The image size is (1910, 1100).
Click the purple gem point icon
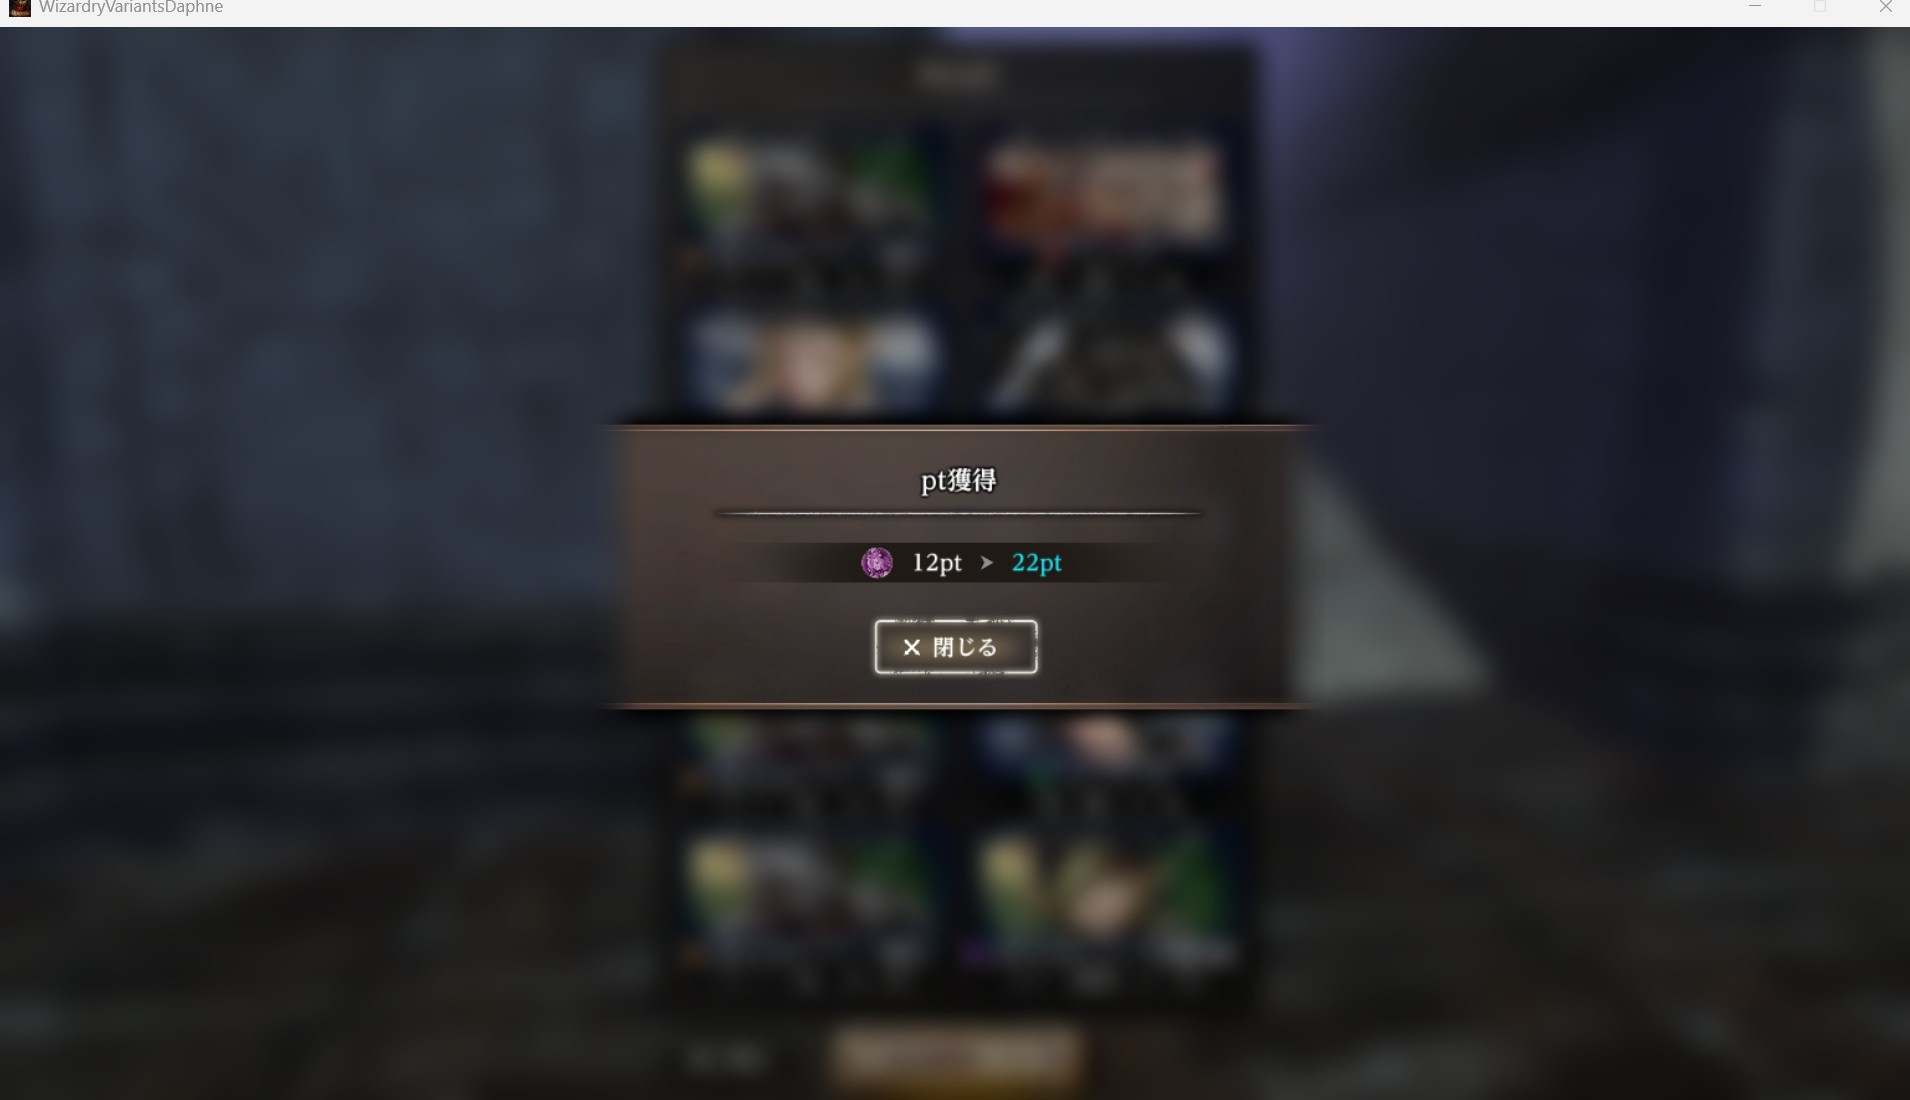pos(877,563)
